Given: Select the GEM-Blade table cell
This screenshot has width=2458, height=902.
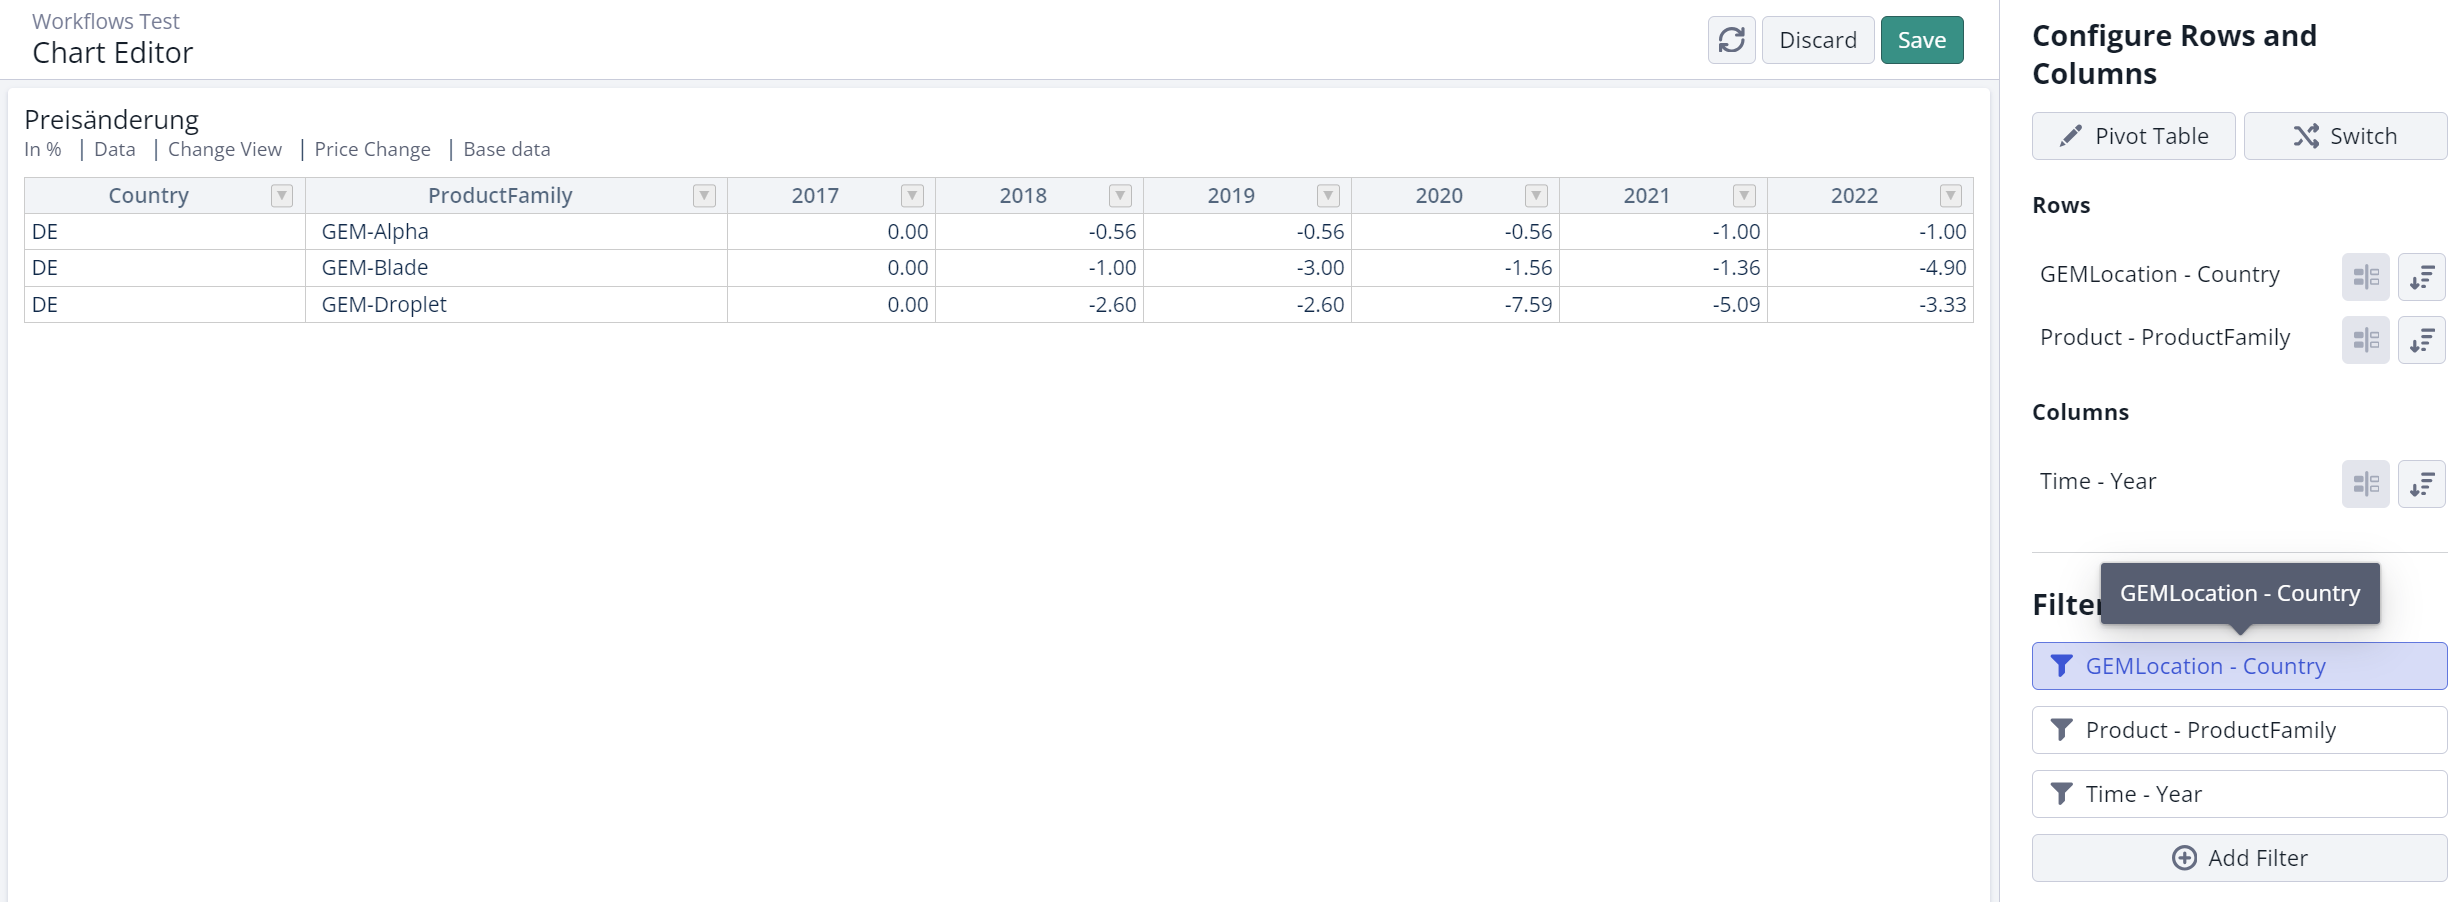Looking at the screenshot, I should (x=375, y=268).
